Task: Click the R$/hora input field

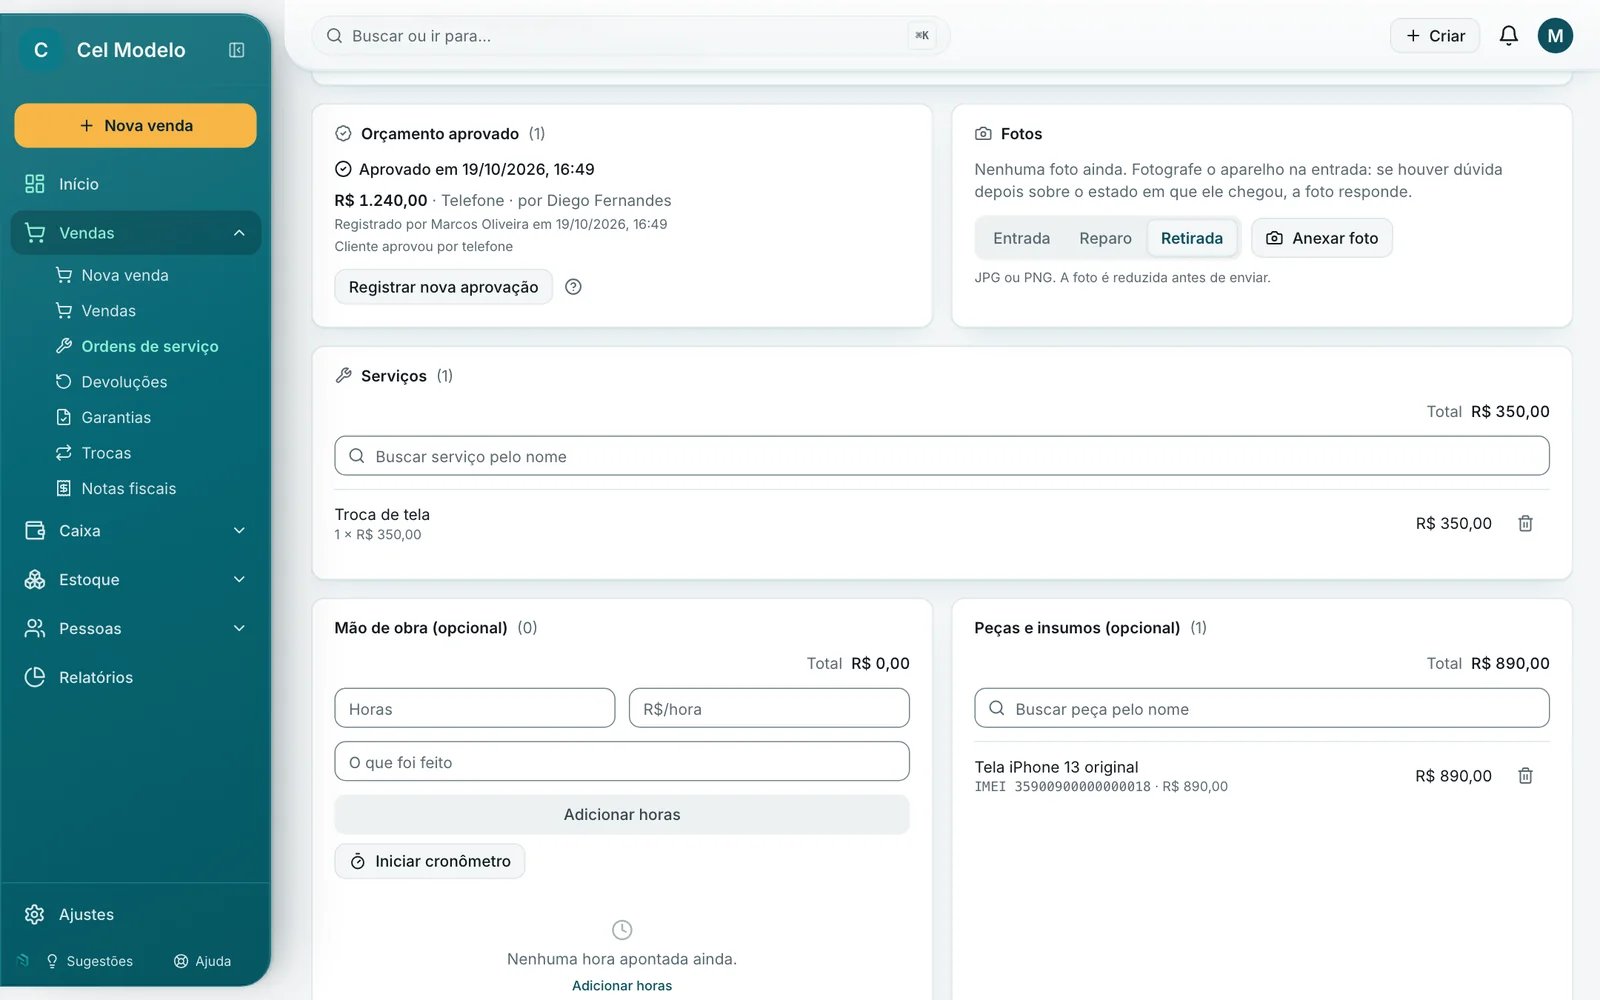Action: click(x=769, y=708)
